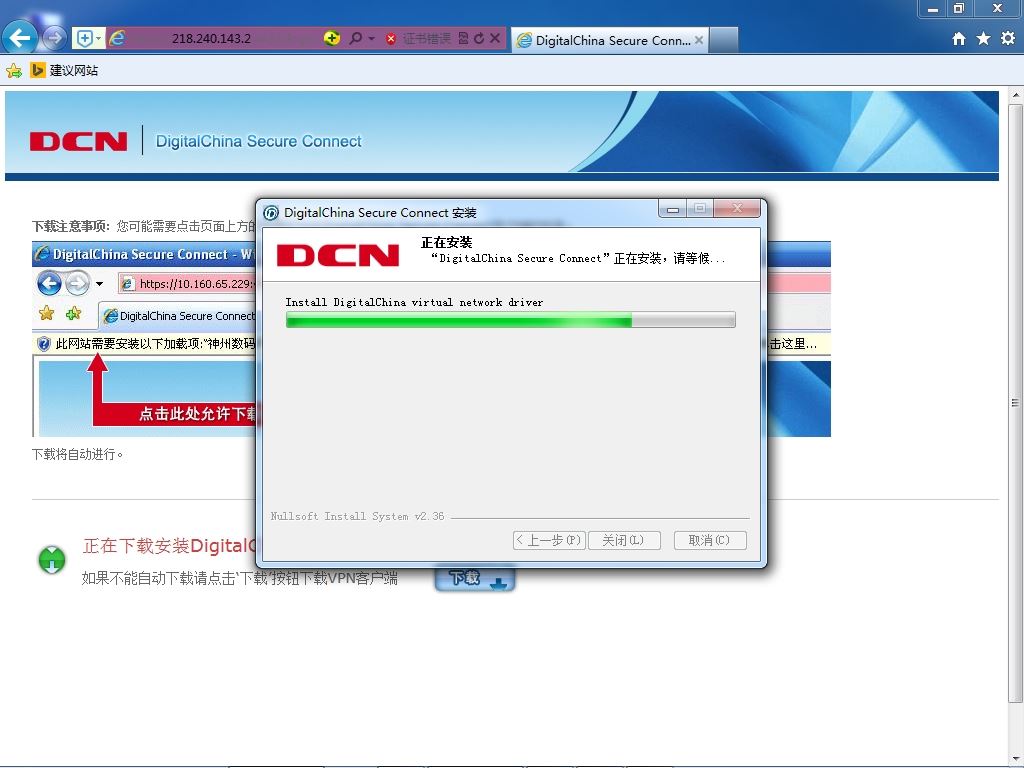Screen dimensions: 1024x768
Task: Click the 关闭(L) close button in installer
Action: 624,540
